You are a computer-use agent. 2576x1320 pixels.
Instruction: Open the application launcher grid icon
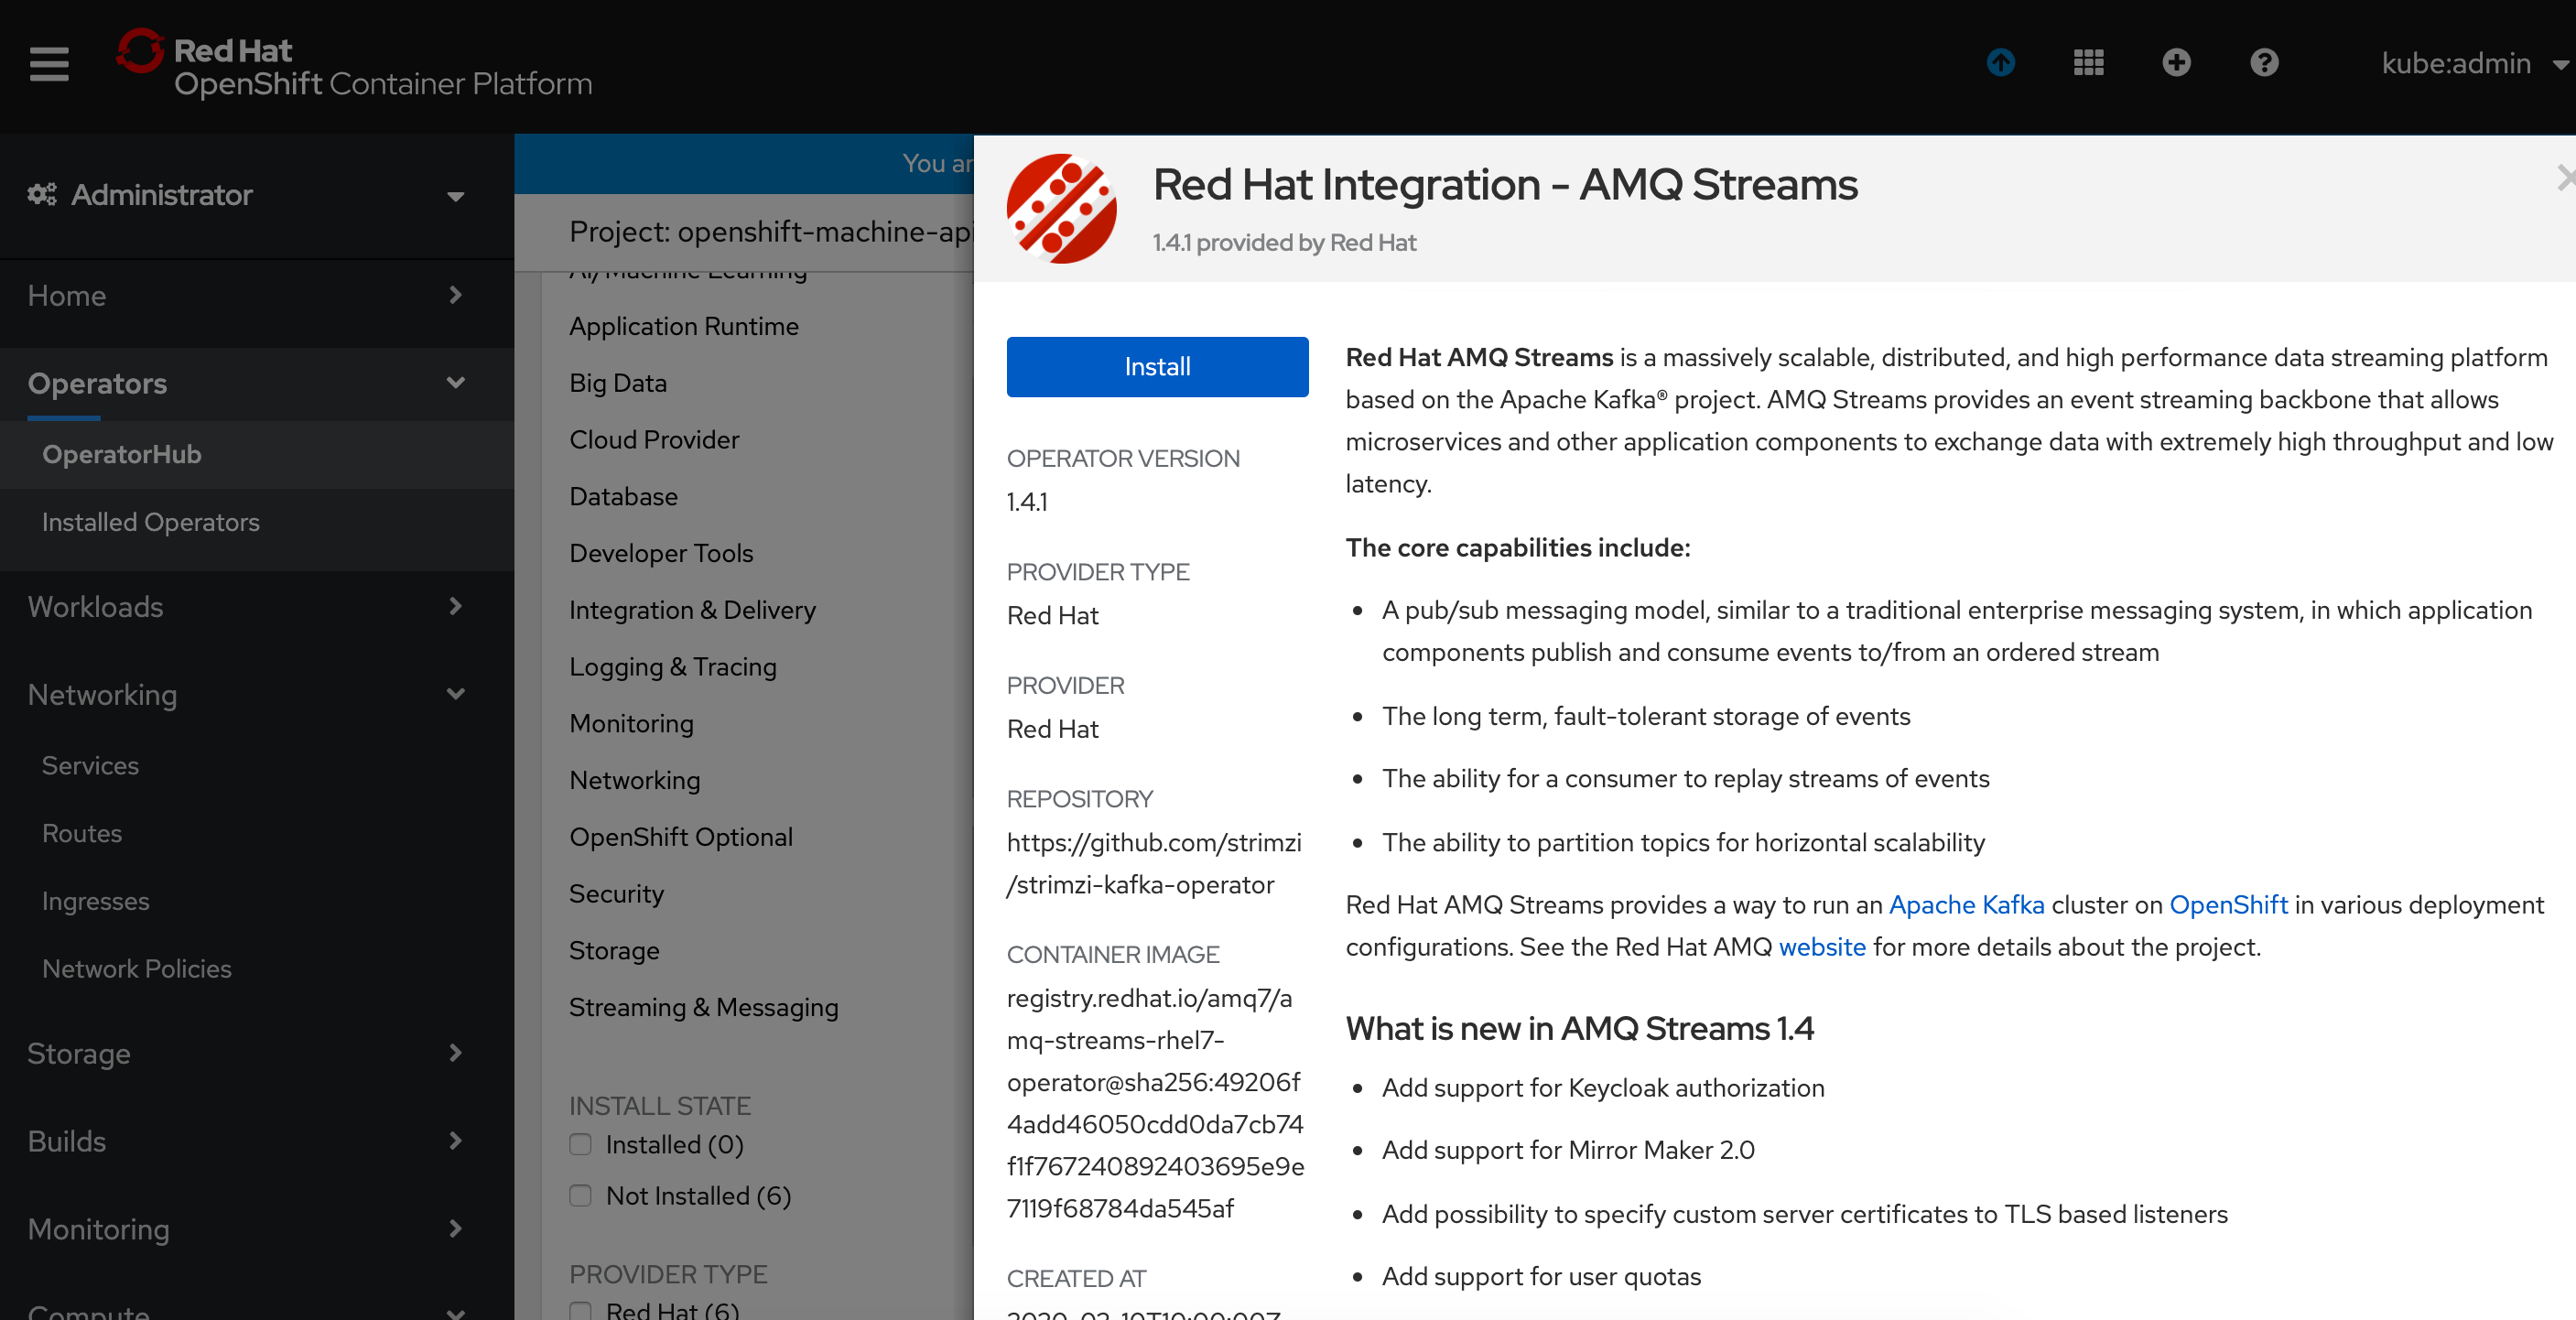(x=2089, y=63)
